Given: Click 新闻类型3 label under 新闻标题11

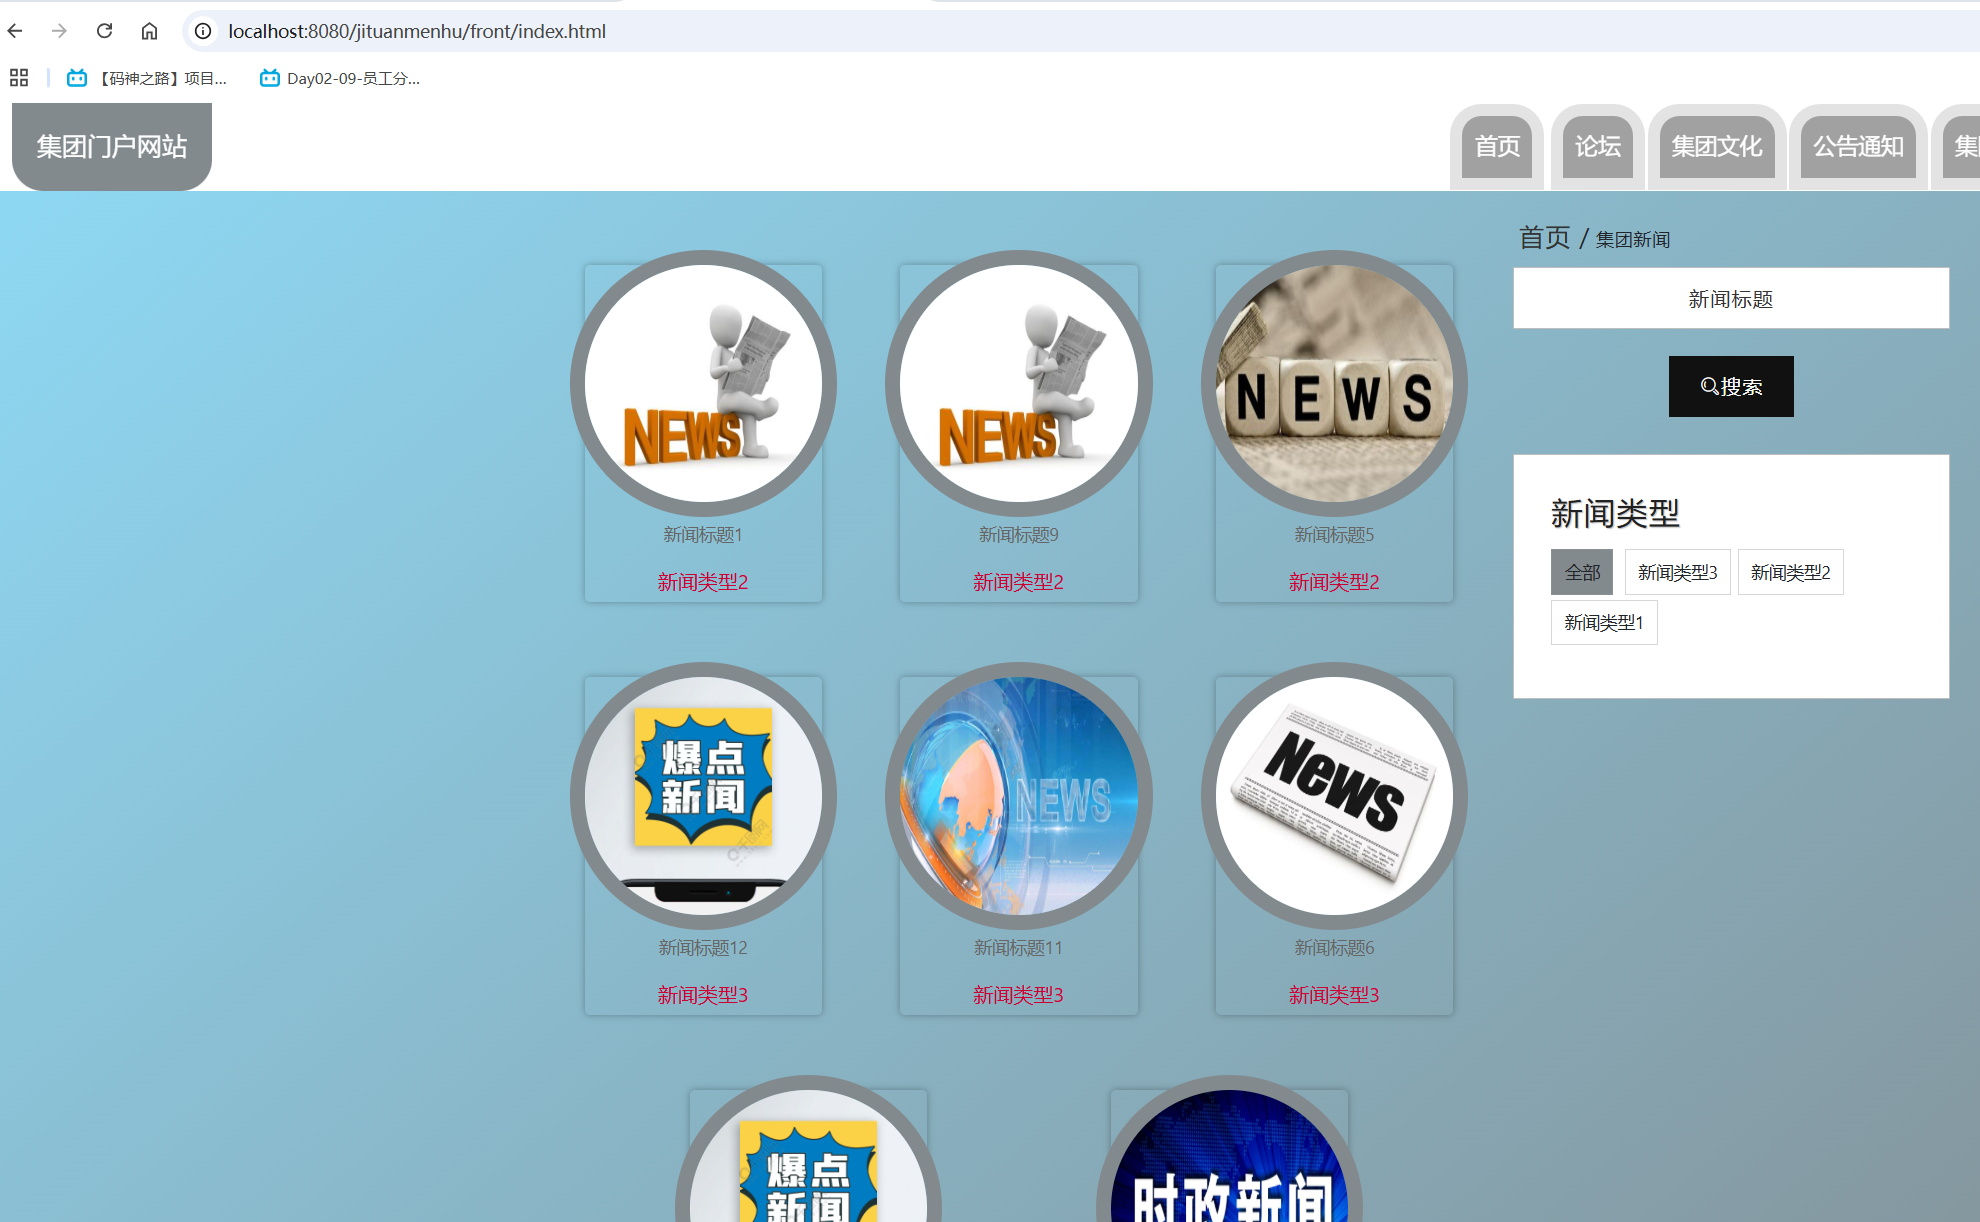Looking at the screenshot, I should point(1018,995).
